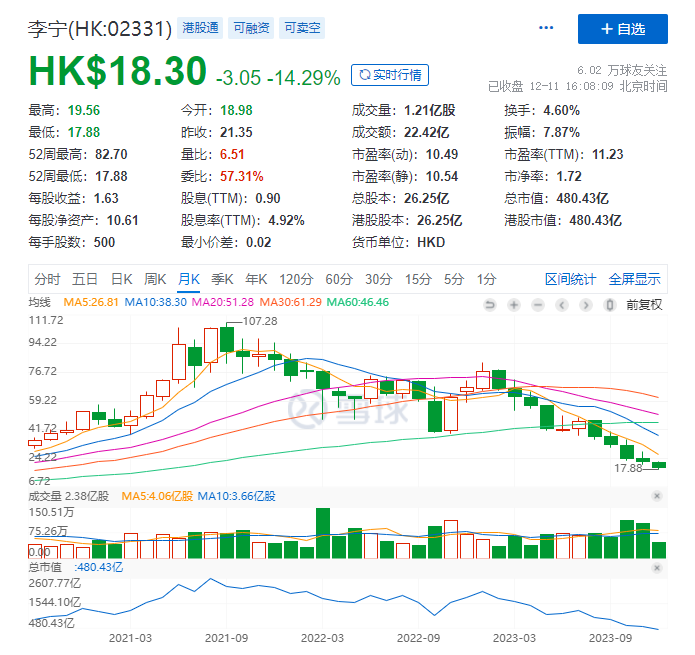Click the 52周最高 82.70 value
Viewport: 695px width, 655px height.
[111, 154]
